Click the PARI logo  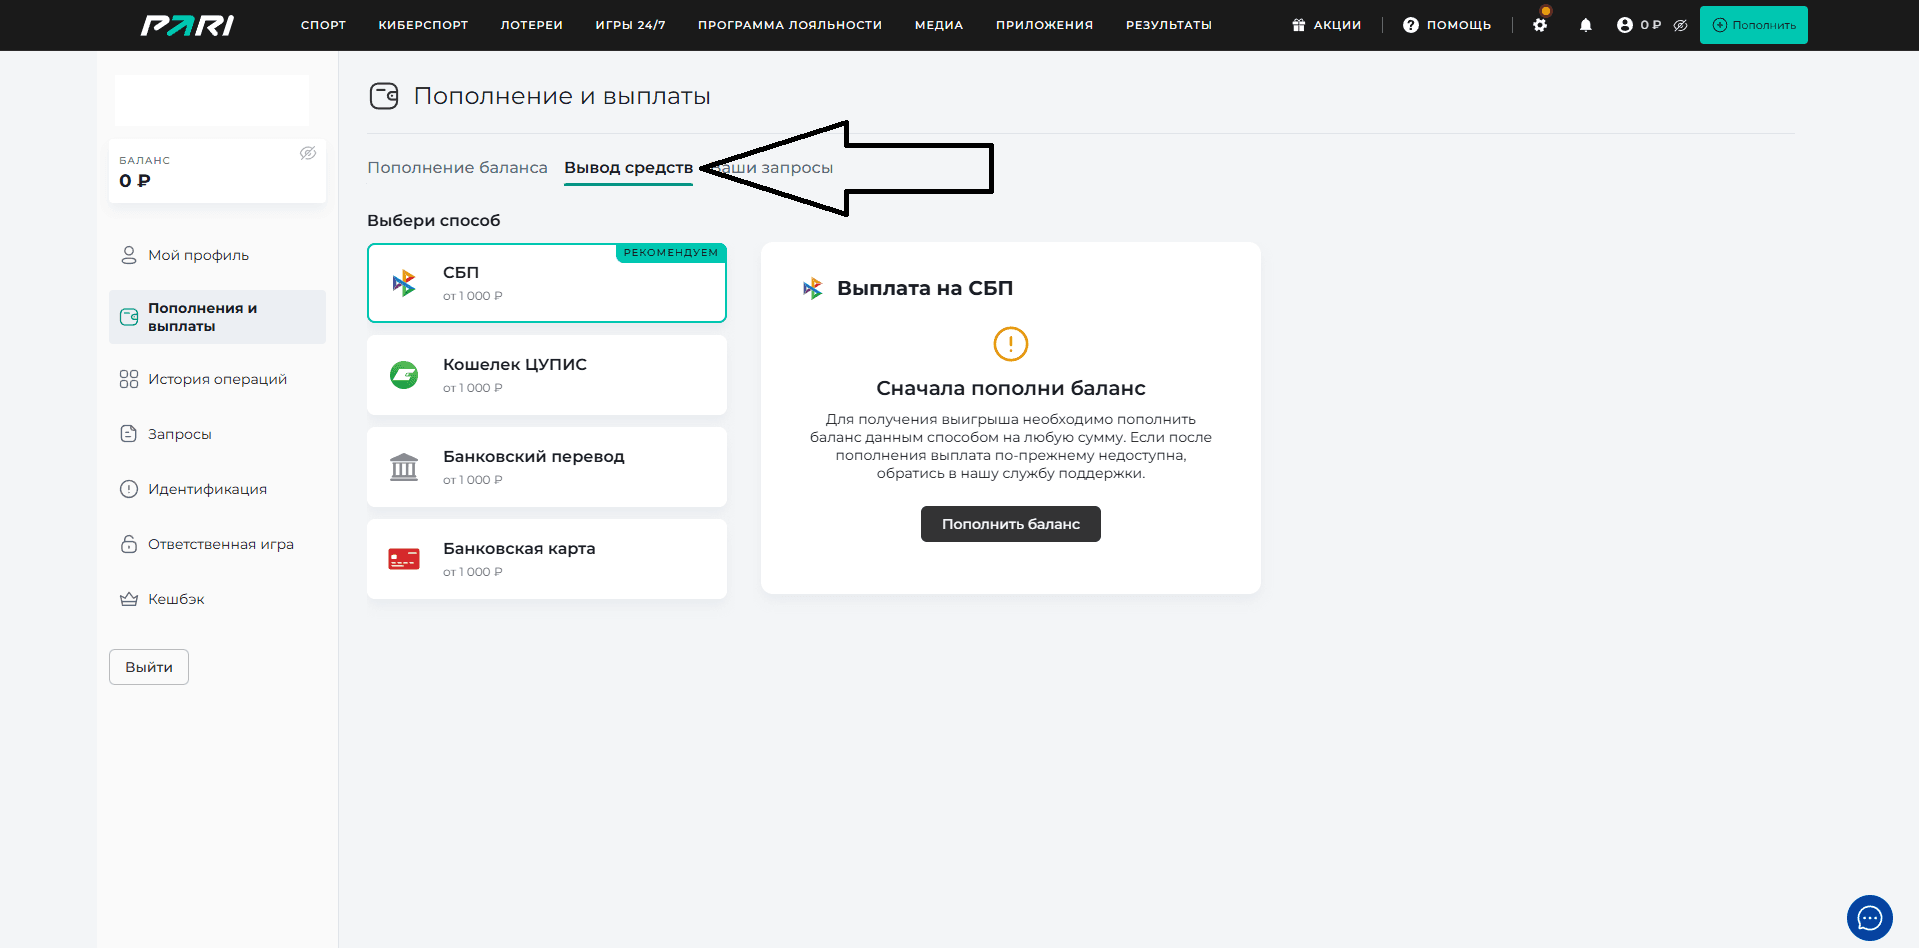tap(187, 25)
